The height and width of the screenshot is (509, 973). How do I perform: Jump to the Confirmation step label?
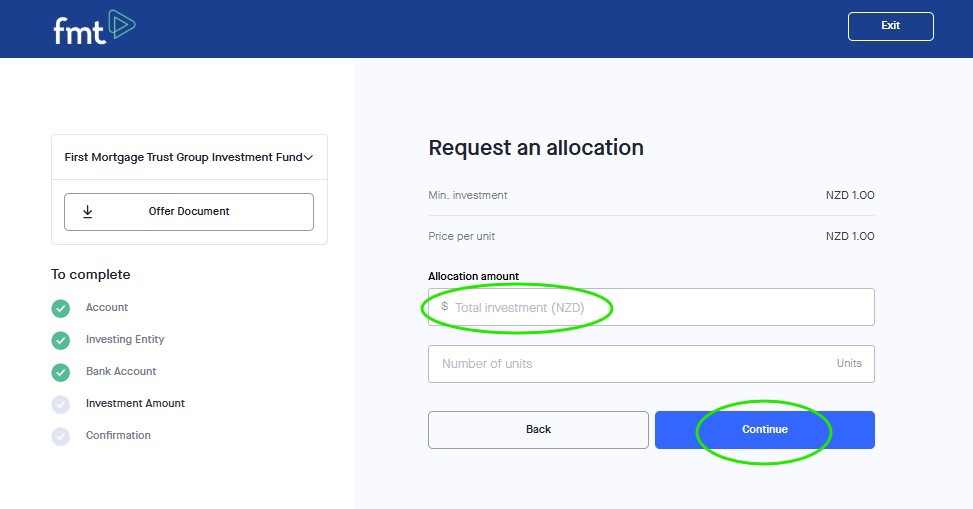tap(118, 435)
